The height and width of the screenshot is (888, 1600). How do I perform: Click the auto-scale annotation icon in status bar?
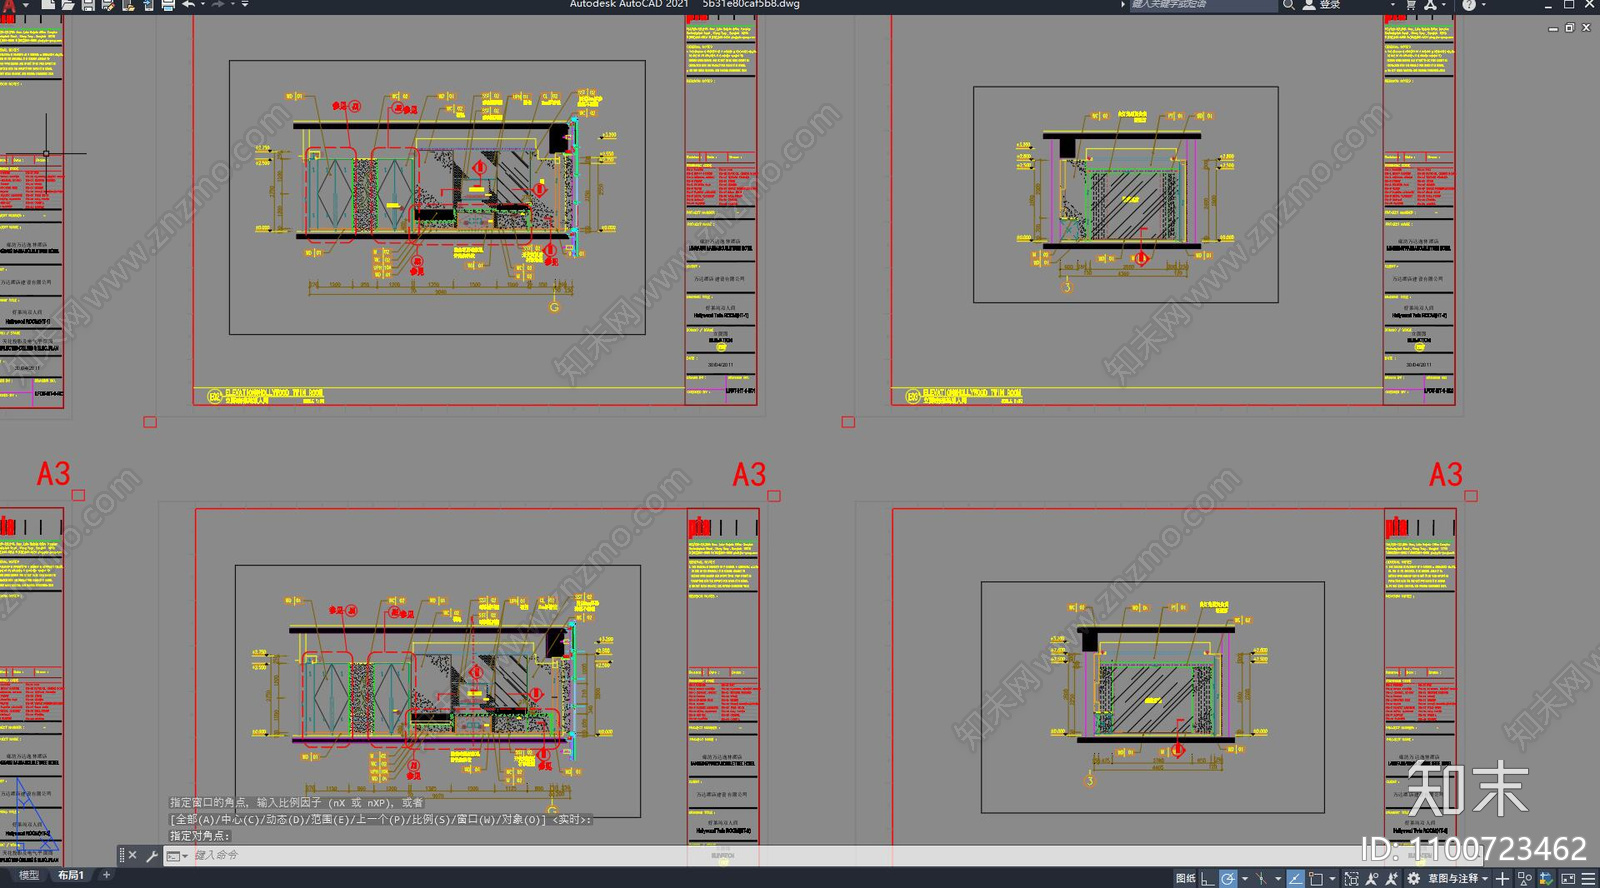click(1392, 879)
